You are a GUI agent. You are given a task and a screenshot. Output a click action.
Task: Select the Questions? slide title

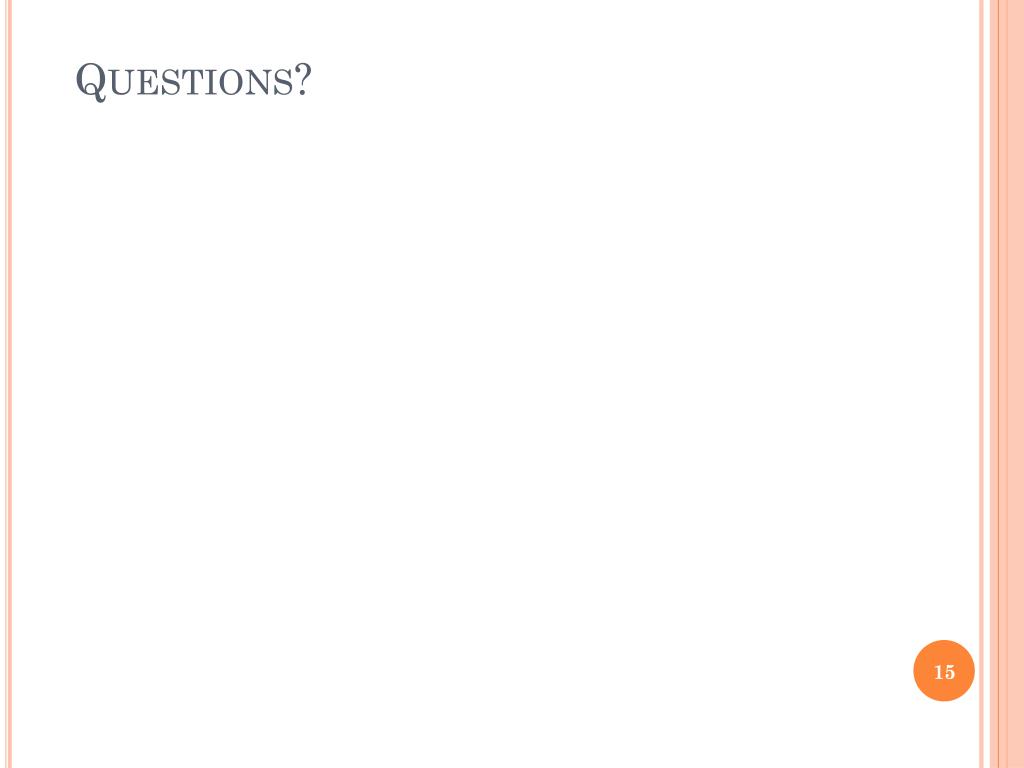coord(193,82)
